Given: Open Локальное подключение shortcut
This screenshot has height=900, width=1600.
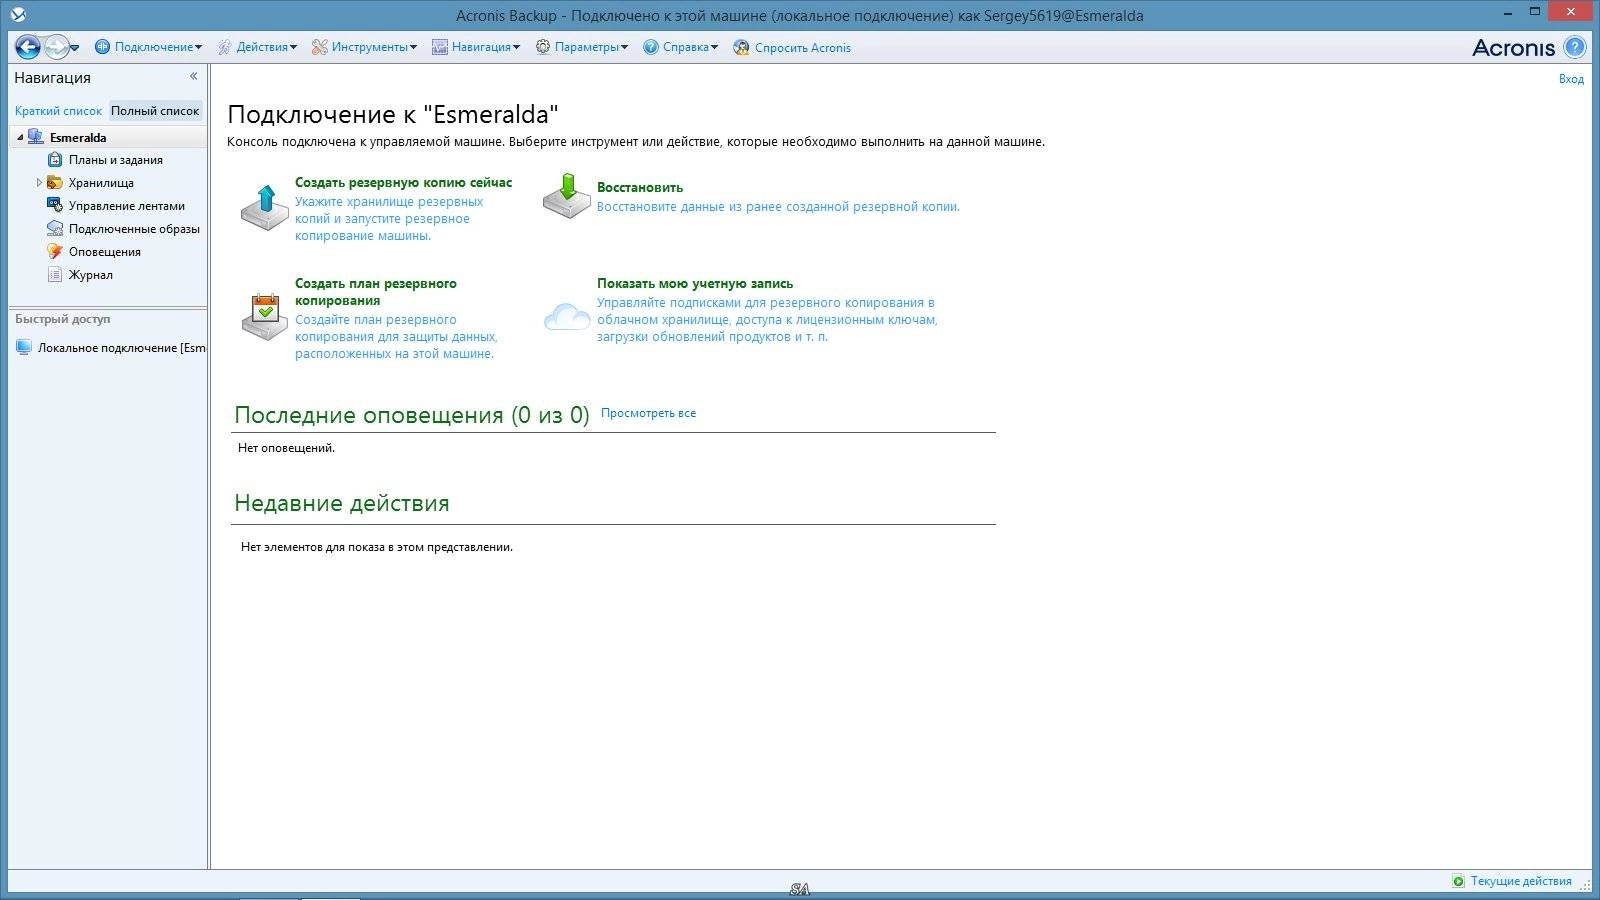Looking at the screenshot, I should pyautogui.click(x=121, y=348).
